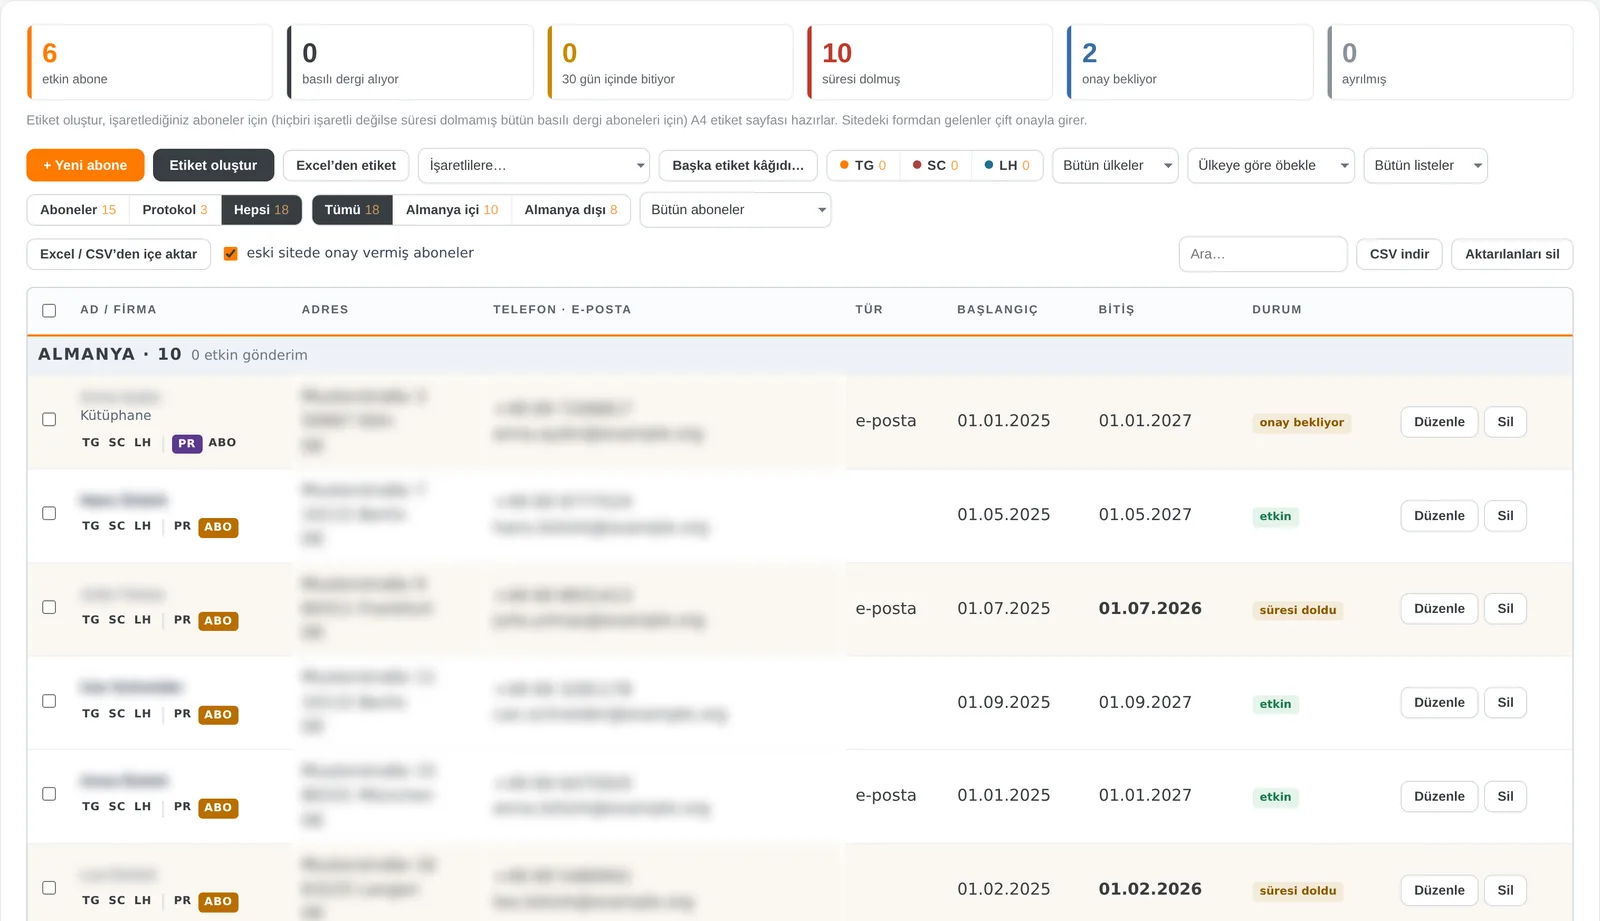Open the Ülkeye göre öbekle dropdown

(1270, 166)
